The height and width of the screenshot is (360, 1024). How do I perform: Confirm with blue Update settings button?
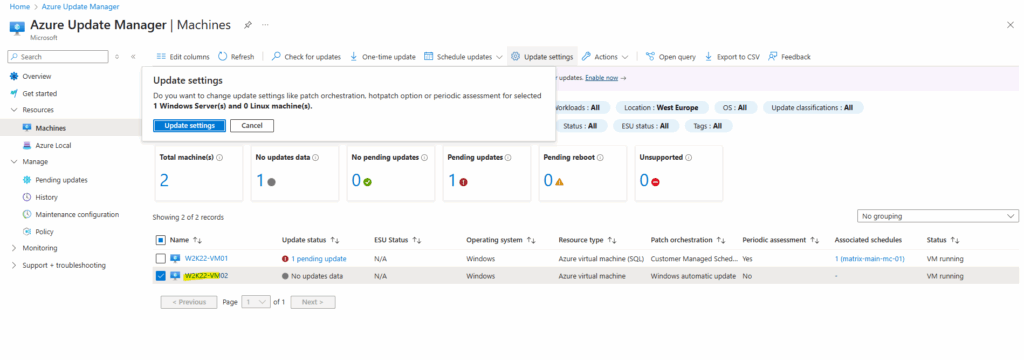coord(189,125)
